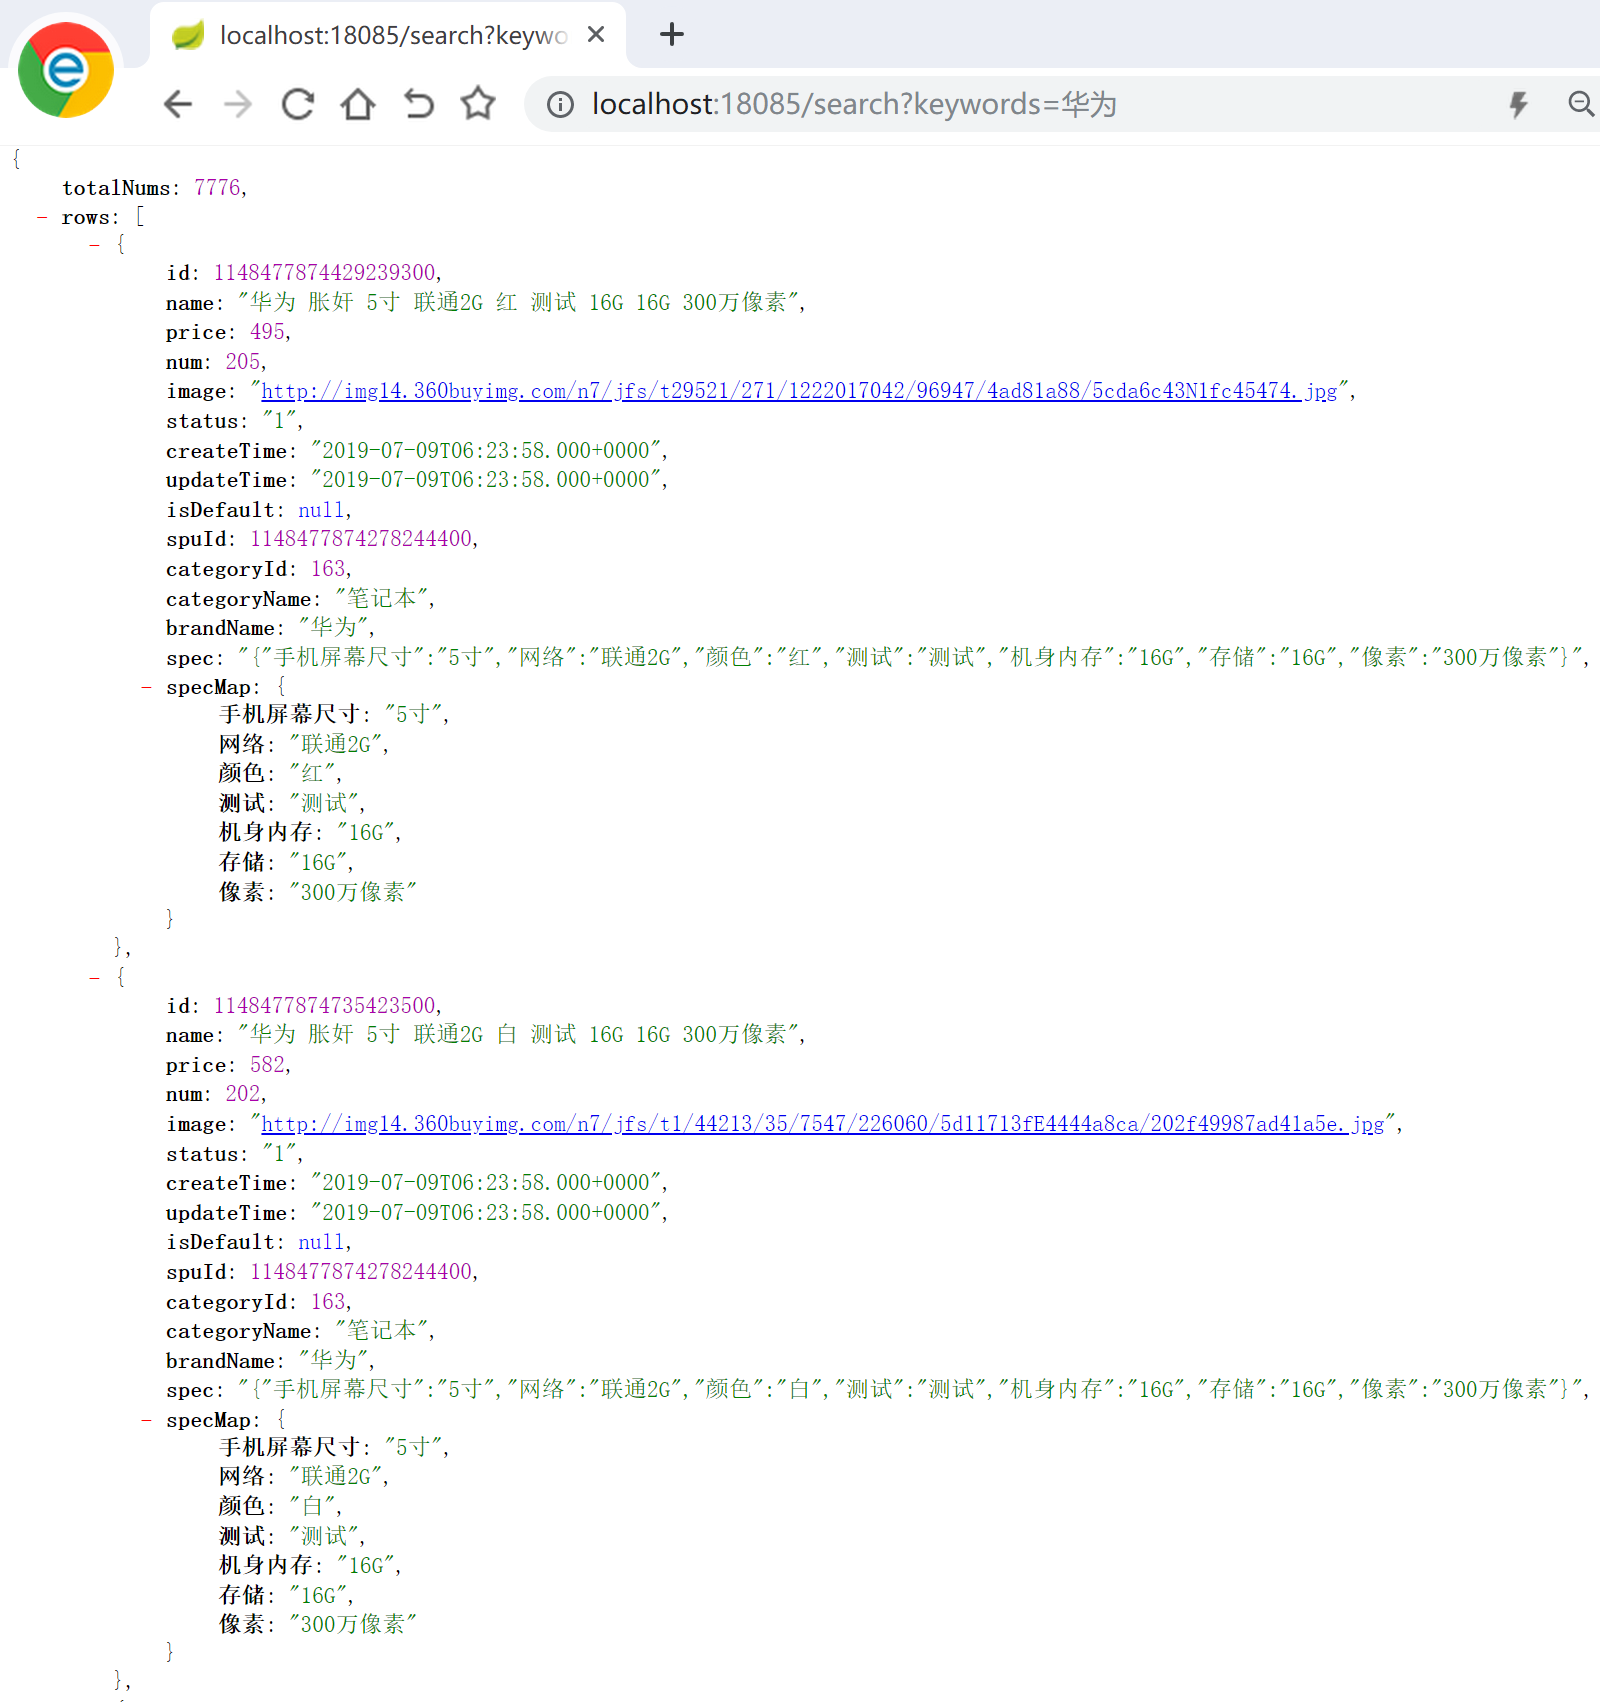Click the undo/restore closed page icon
Viewport: 1600px width, 1702px height.
tap(418, 104)
